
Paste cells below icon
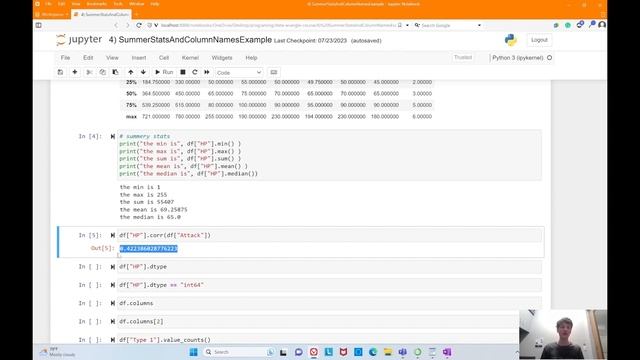116,72
